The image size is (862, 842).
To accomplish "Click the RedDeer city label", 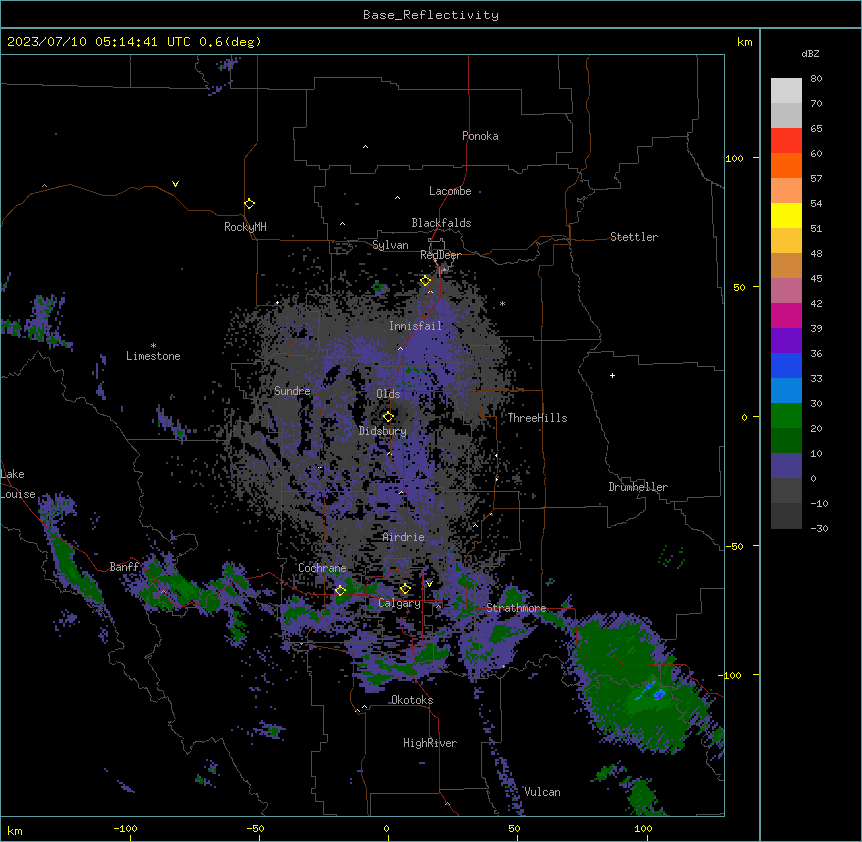I will (x=440, y=255).
